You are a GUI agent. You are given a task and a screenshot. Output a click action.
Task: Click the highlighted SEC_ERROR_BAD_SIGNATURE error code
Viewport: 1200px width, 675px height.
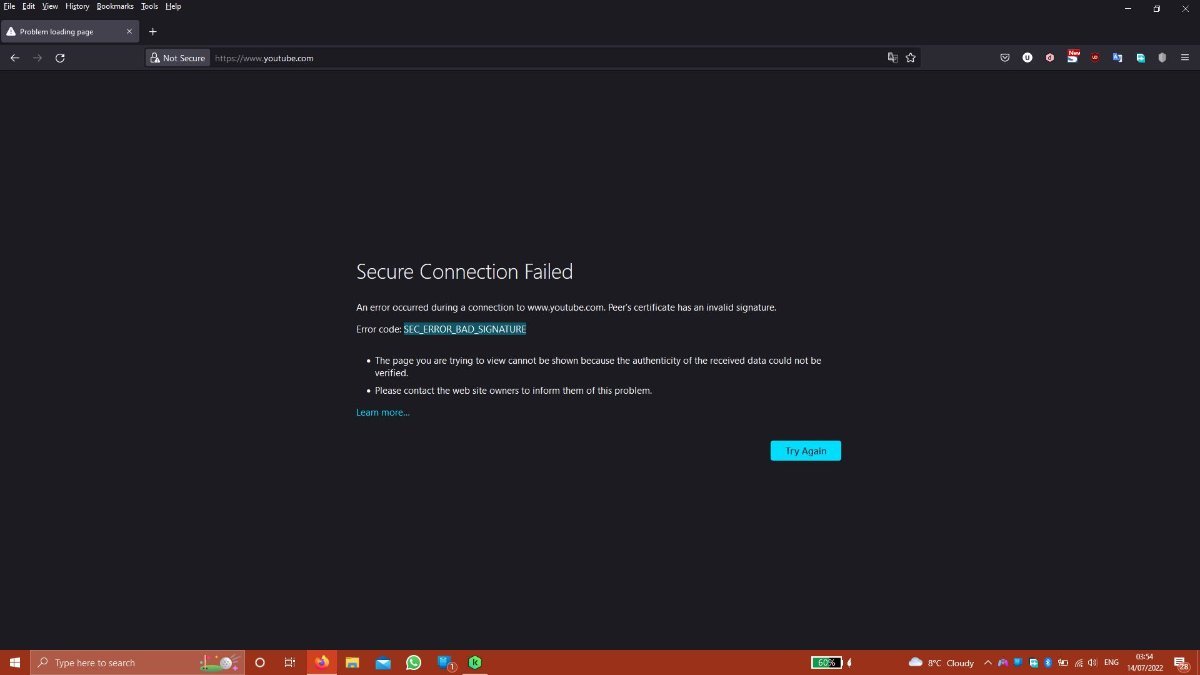(x=465, y=328)
